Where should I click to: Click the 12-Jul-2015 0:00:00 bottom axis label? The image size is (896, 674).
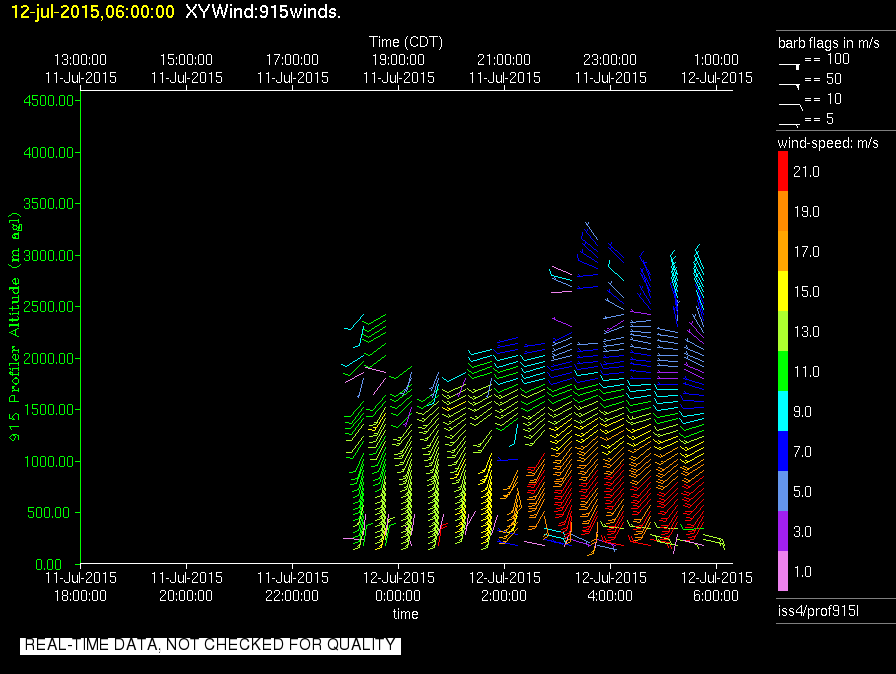(x=398, y=586)
